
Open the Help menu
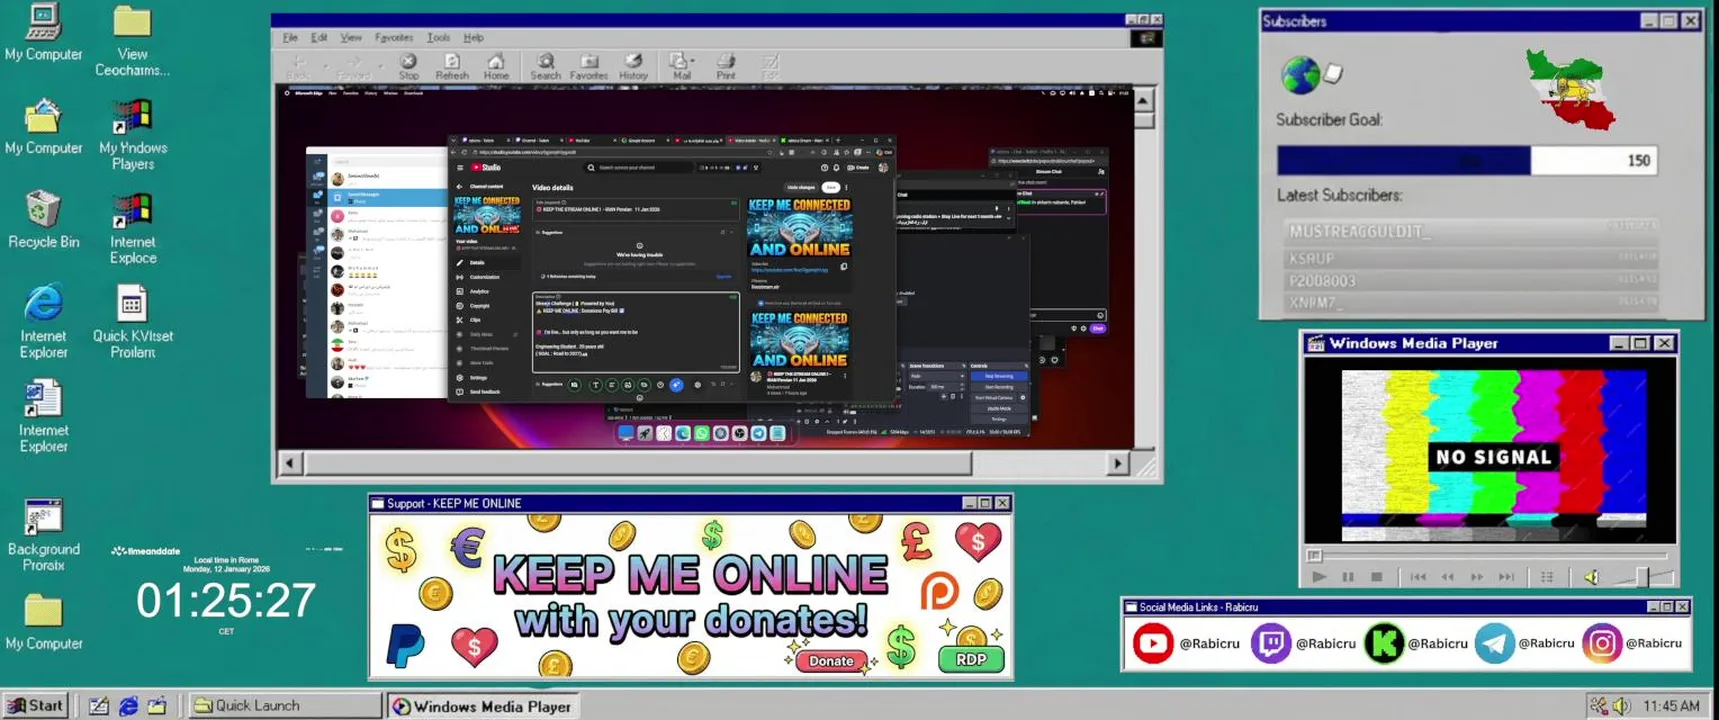474,38
